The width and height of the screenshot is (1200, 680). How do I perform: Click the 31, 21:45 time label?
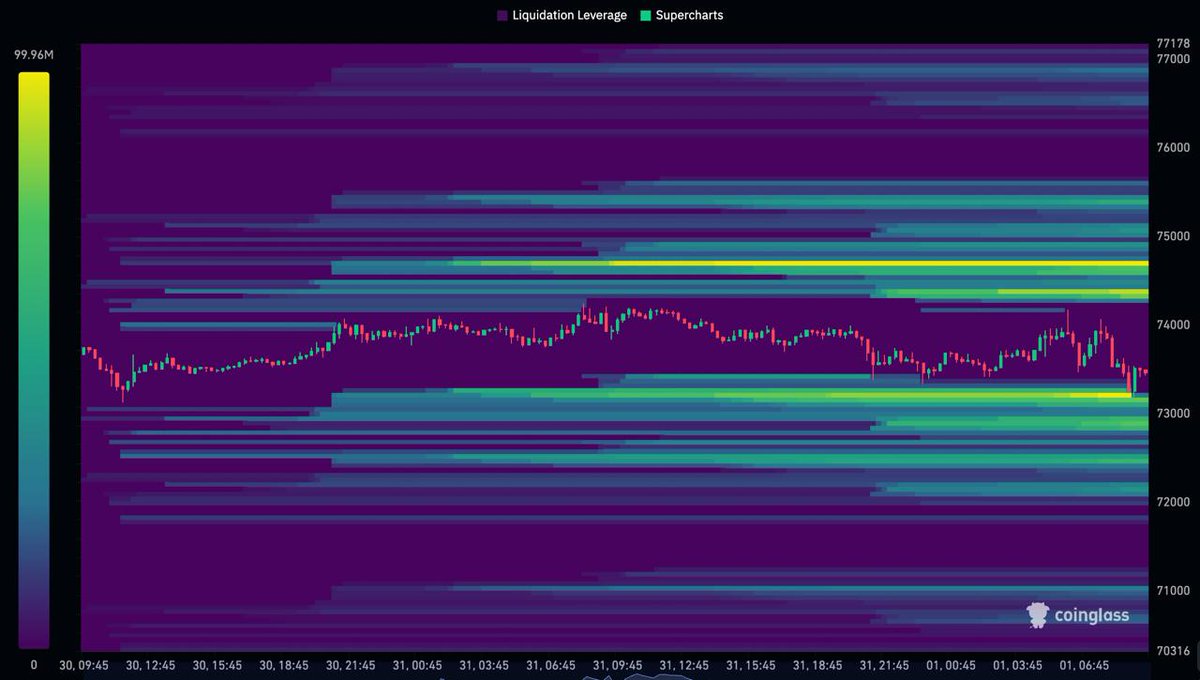click(x=886, y=665)
